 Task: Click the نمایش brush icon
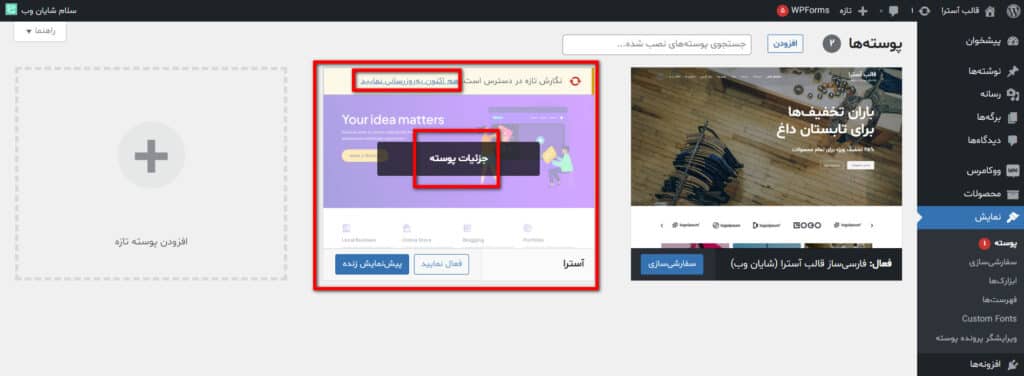pos(1012,217)
